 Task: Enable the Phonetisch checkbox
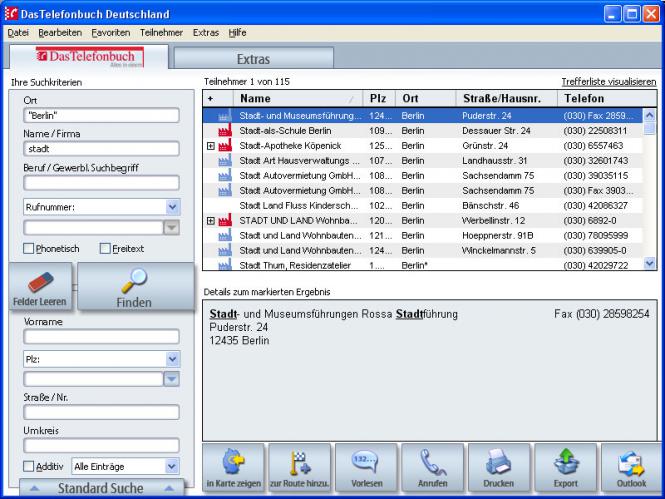[x=29, y=248]
